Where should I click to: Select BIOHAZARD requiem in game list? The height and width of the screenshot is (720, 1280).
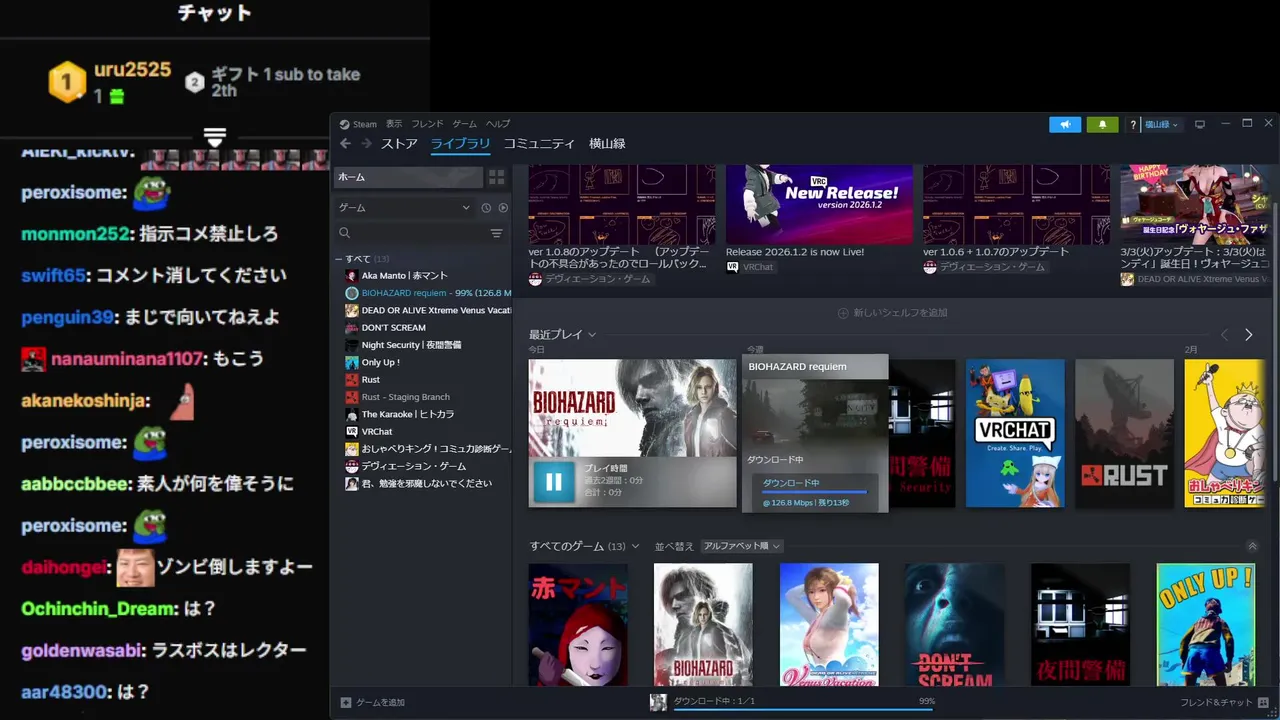pos(428,293)
